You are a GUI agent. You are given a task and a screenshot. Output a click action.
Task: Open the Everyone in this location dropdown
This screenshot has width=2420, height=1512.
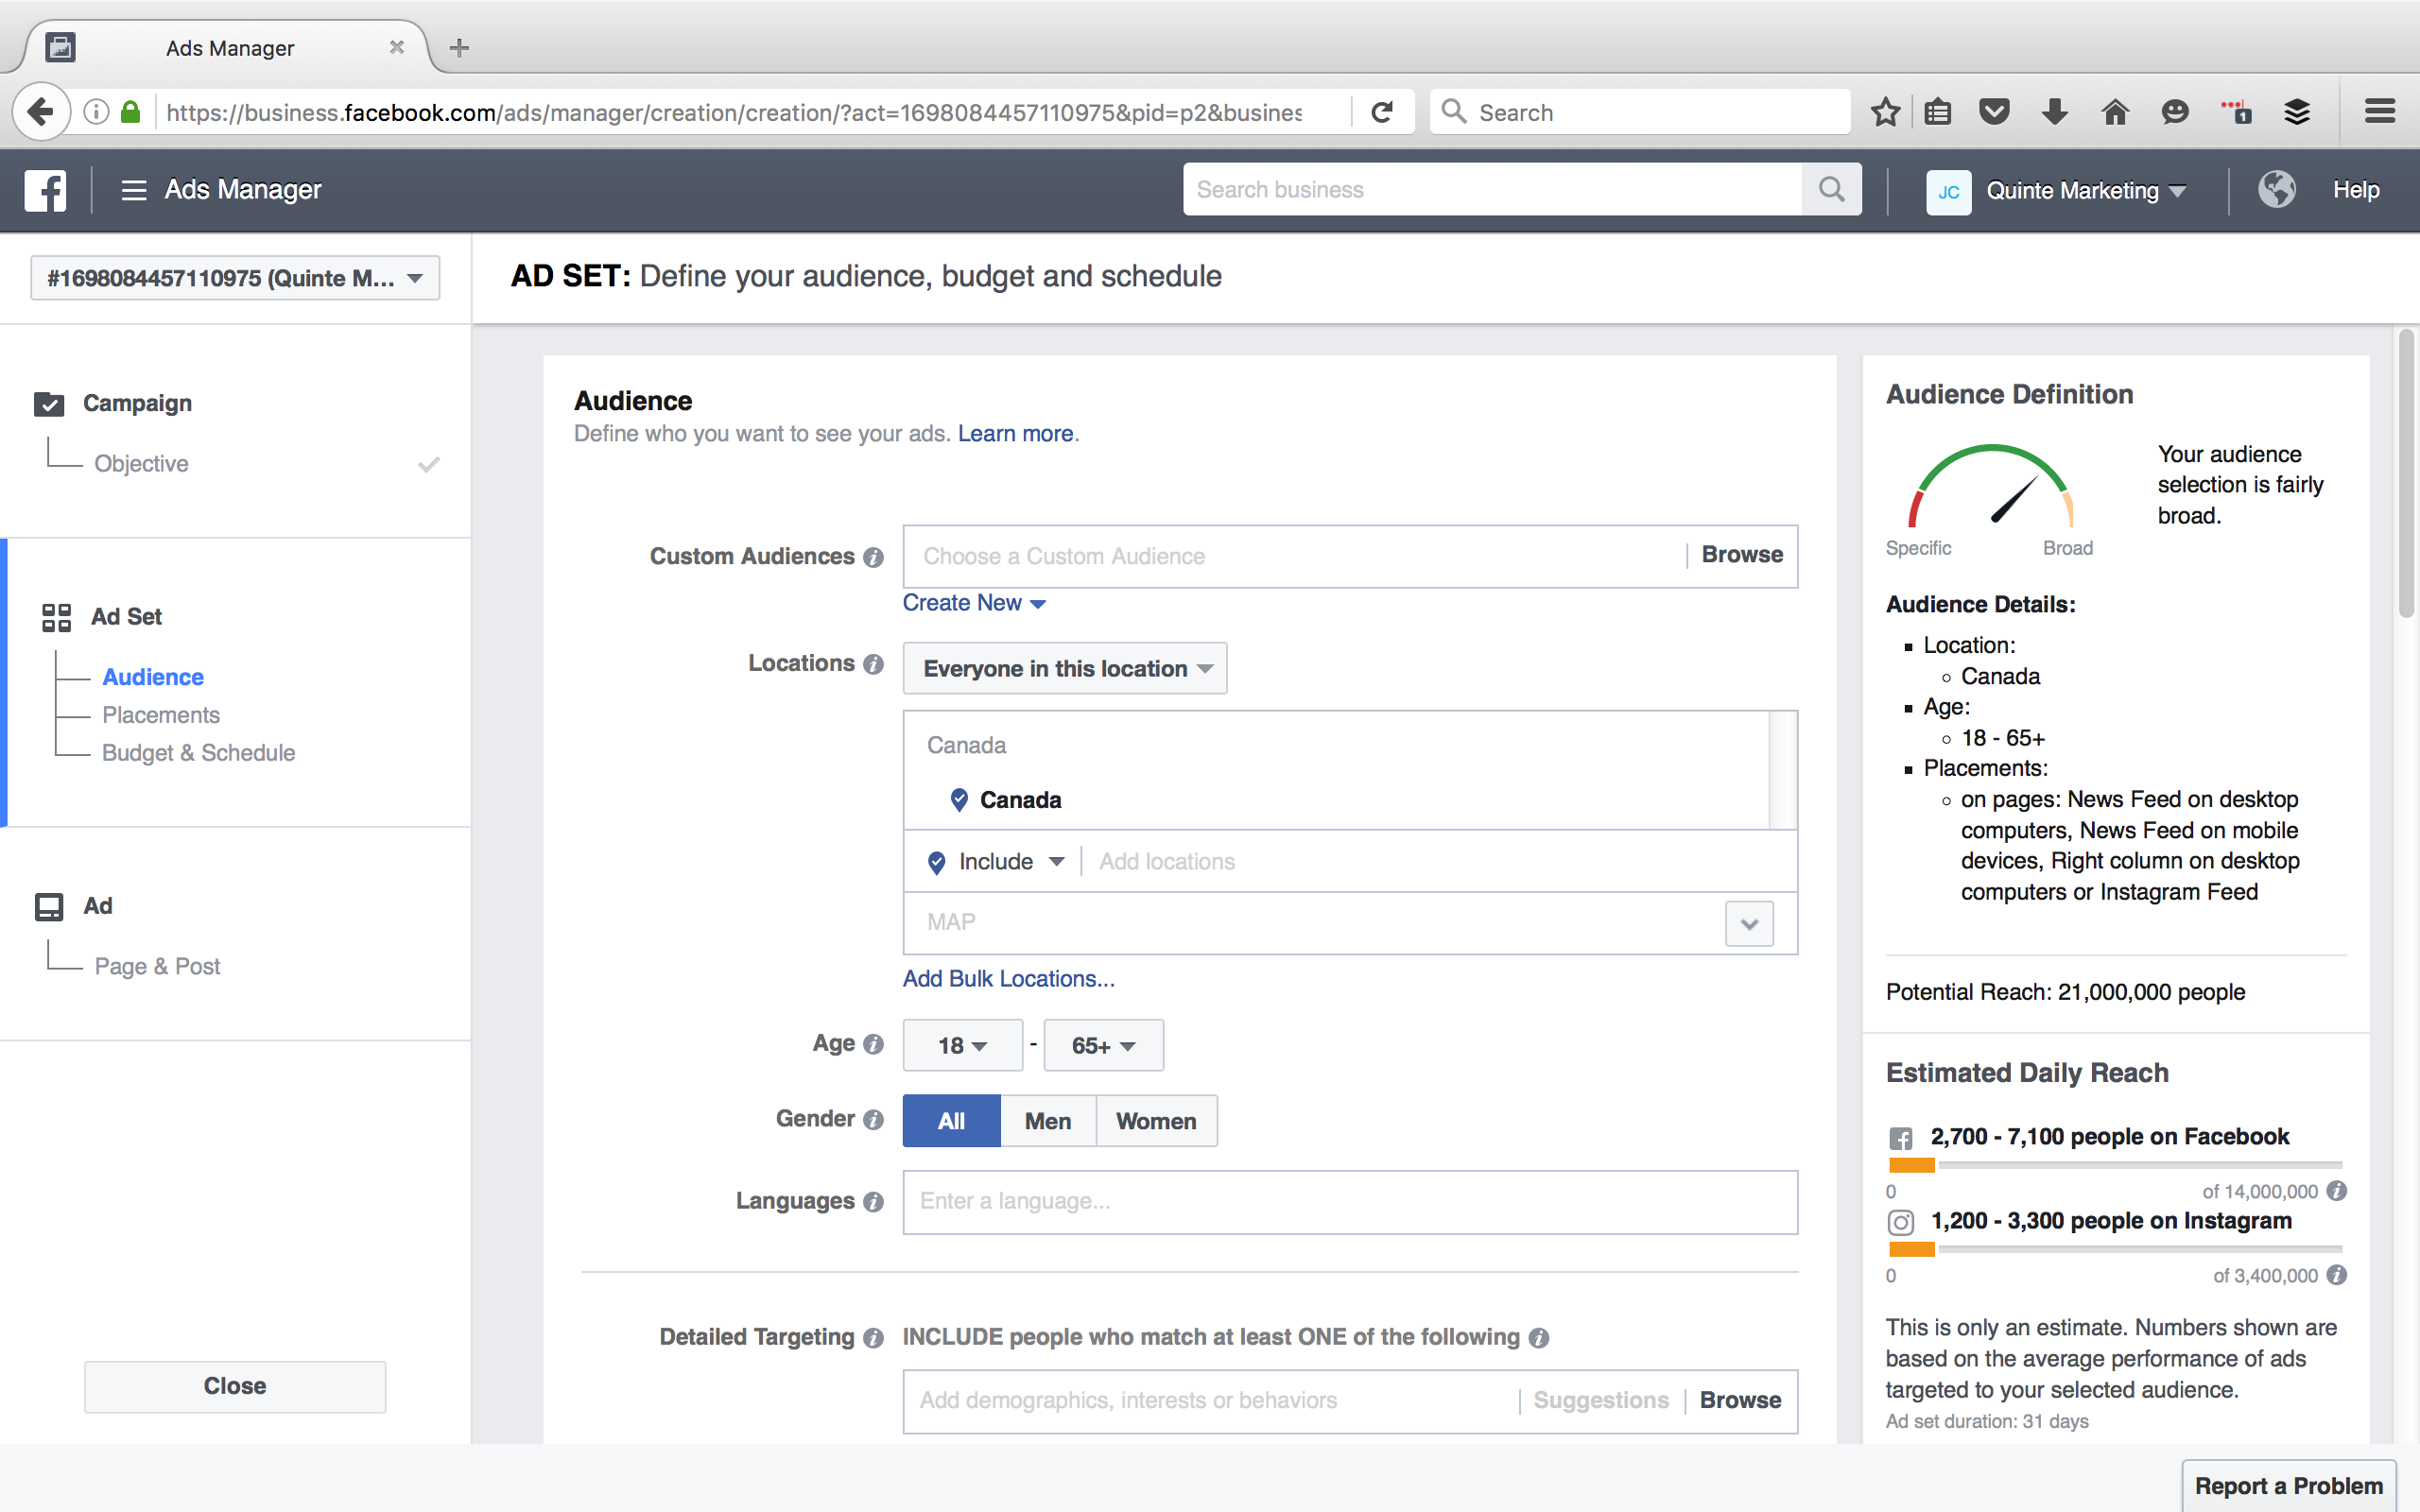pyautogui.click(x=1065, y=669)
